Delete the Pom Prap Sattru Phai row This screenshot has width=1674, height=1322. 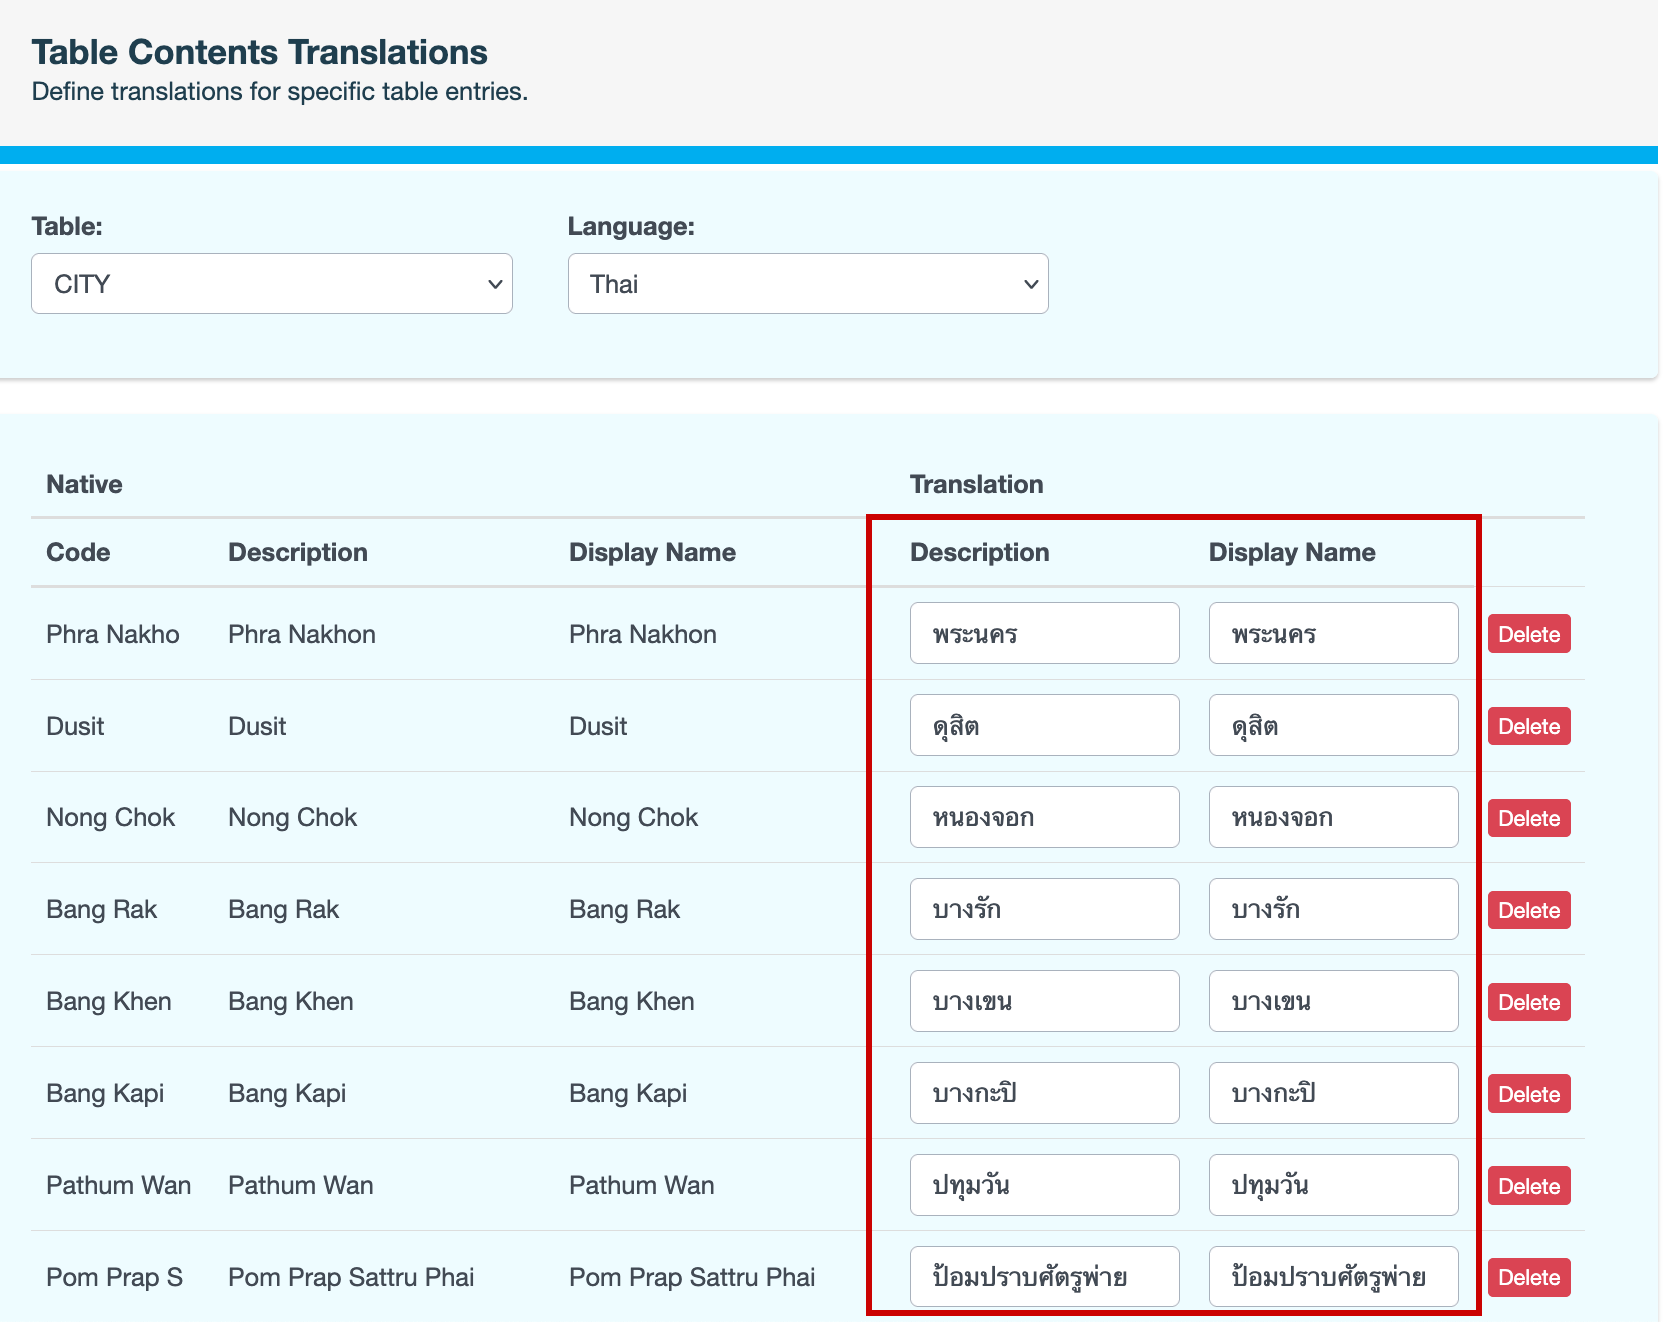1528,1277
